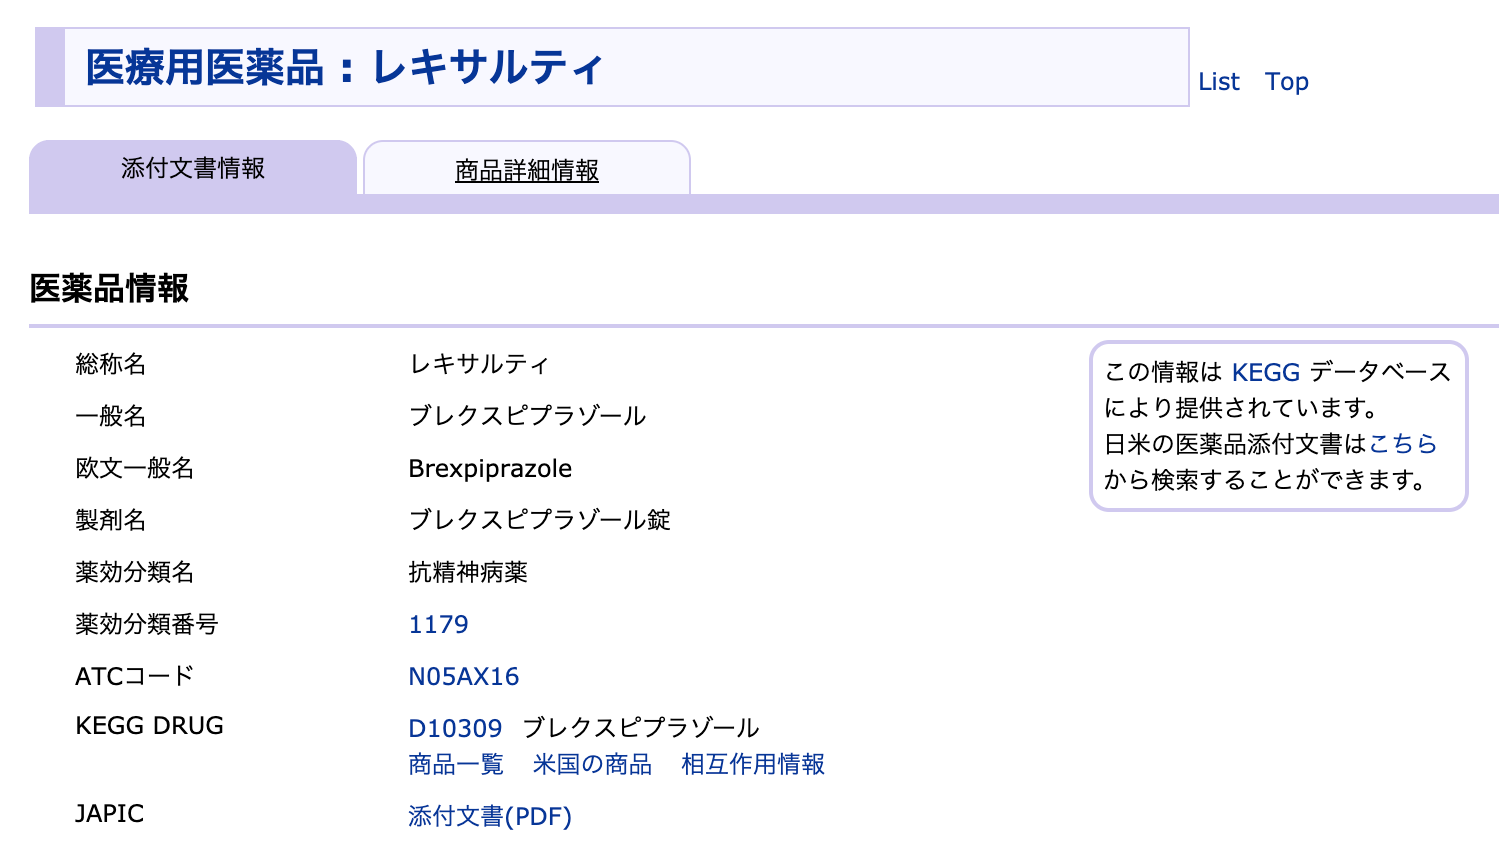Click the 製剤名 label
The width and height of the screenshot is (1499, 863).
coord(111,521)
